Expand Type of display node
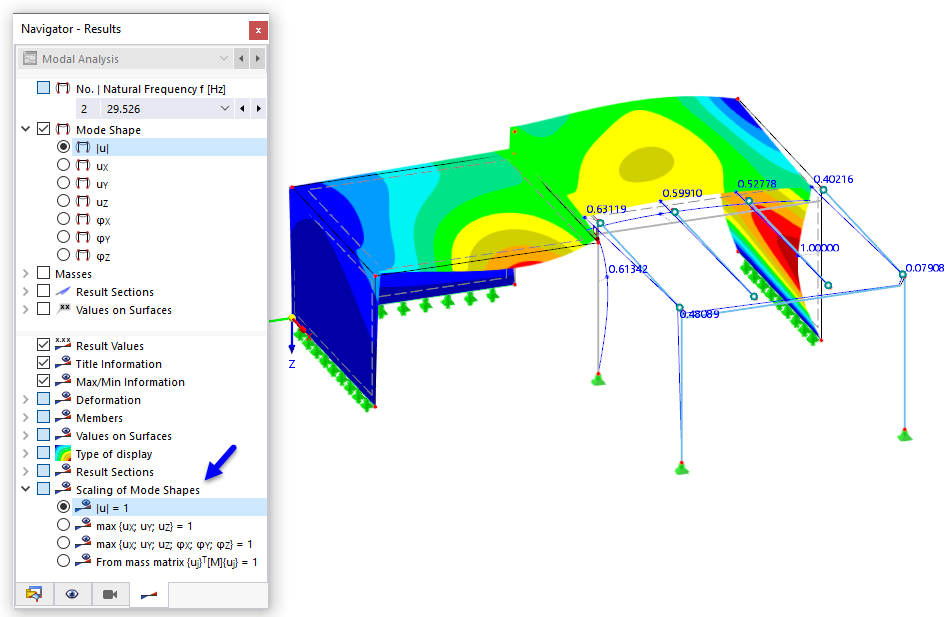The height and width of the screenshot is (617, 947). tap(25, 453)
